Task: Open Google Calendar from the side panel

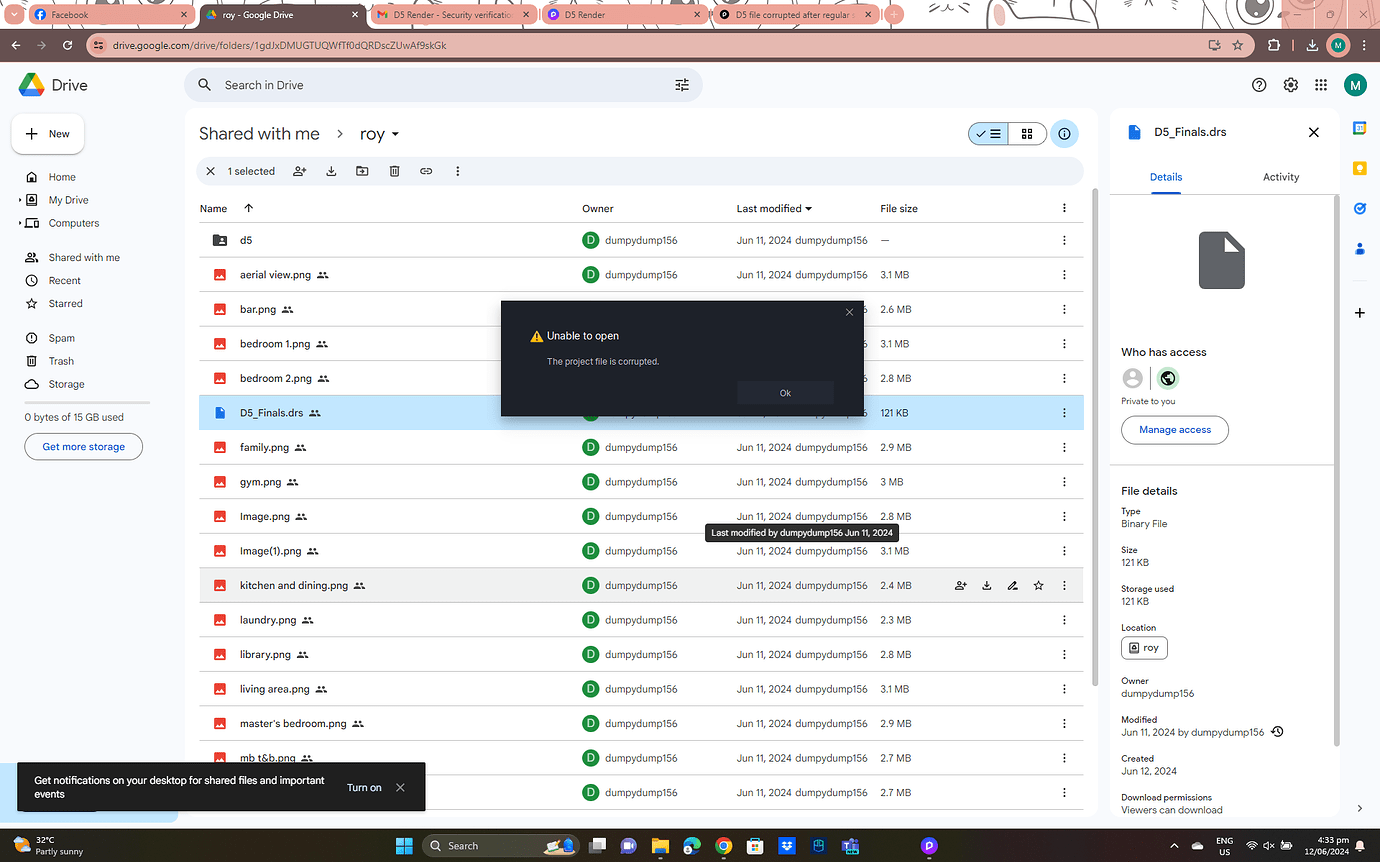Action: [1359, 128]
